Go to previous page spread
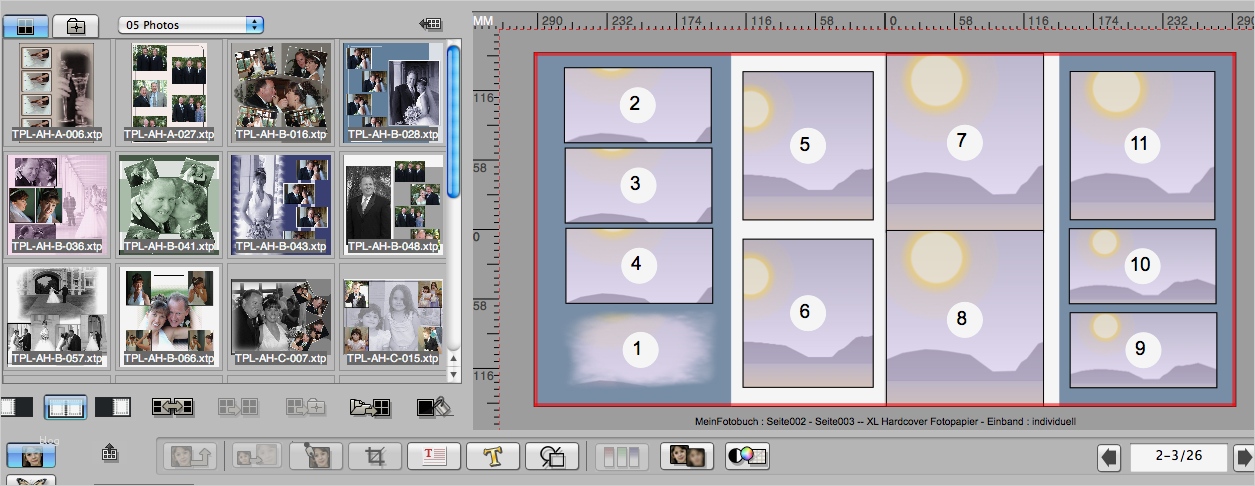Image resolution: width=1255 pixels, height=486 pixels. coord(1109,458)
